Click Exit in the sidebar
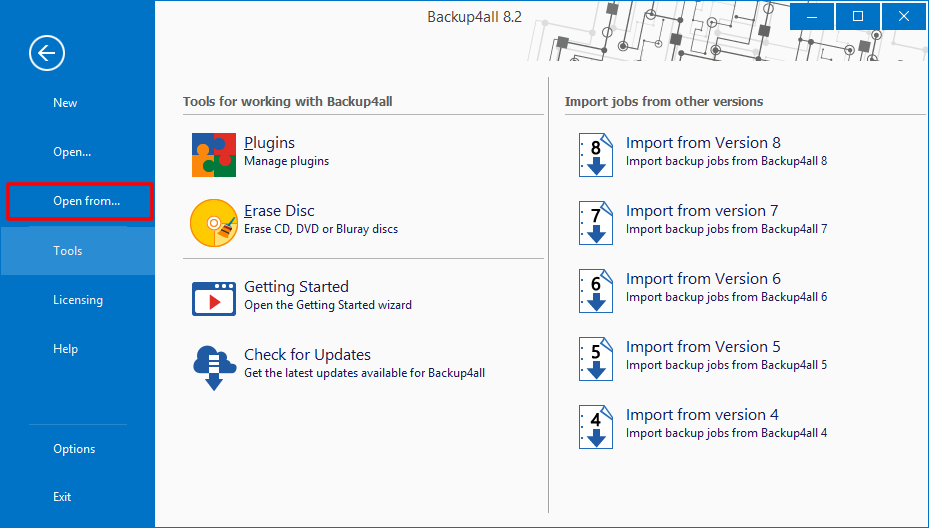Viewport: 929px width, 528px height. click(62, 497)
